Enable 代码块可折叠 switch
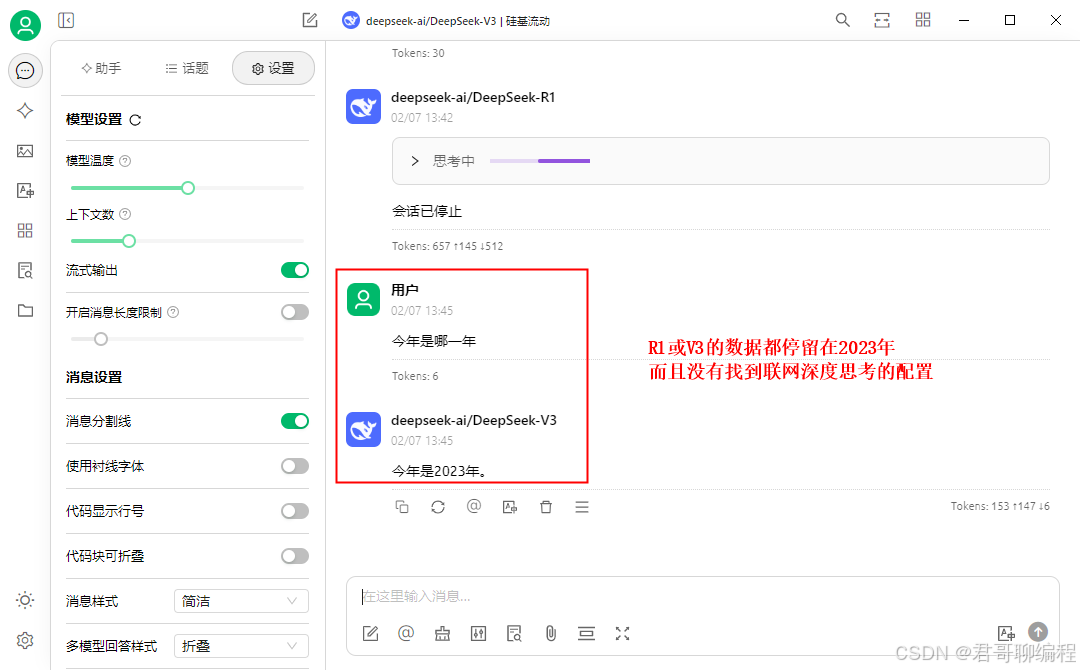The image size is (1080, 670). coord(295,556)
